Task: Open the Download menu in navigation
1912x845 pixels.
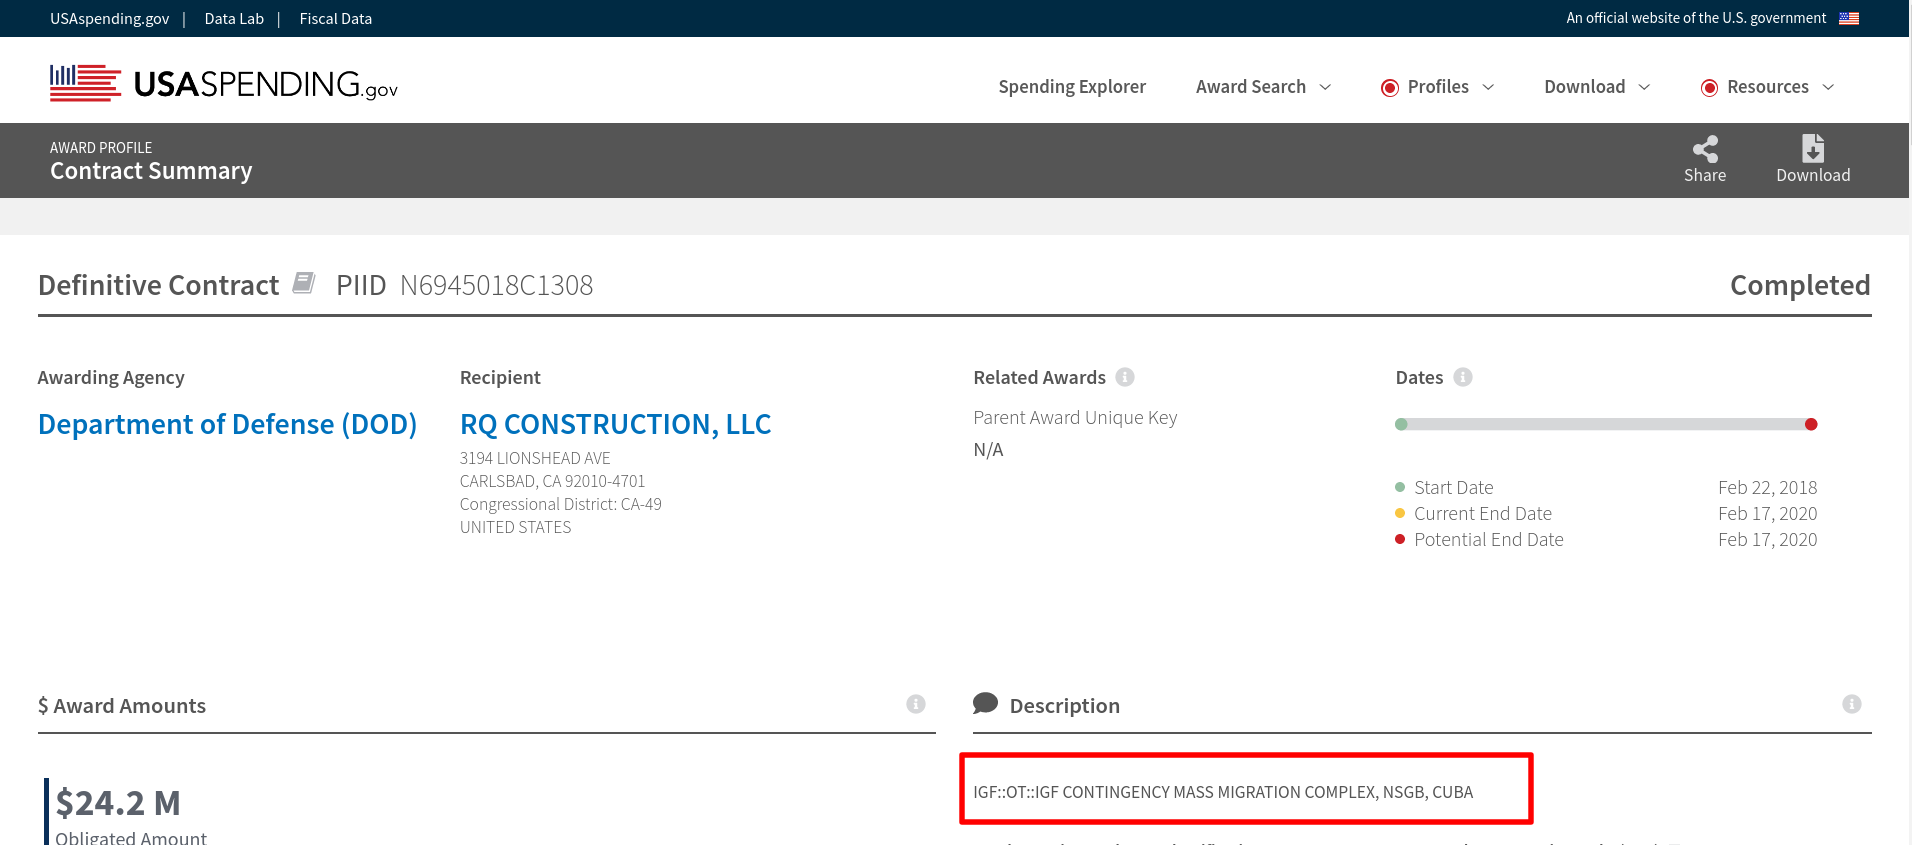Action: (1585, 87)
